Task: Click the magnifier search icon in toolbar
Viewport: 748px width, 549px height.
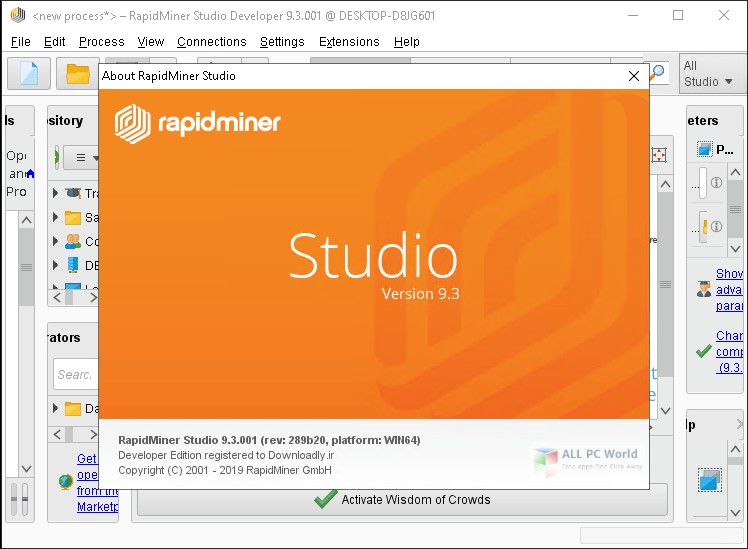Action: (x=657, y=73)
